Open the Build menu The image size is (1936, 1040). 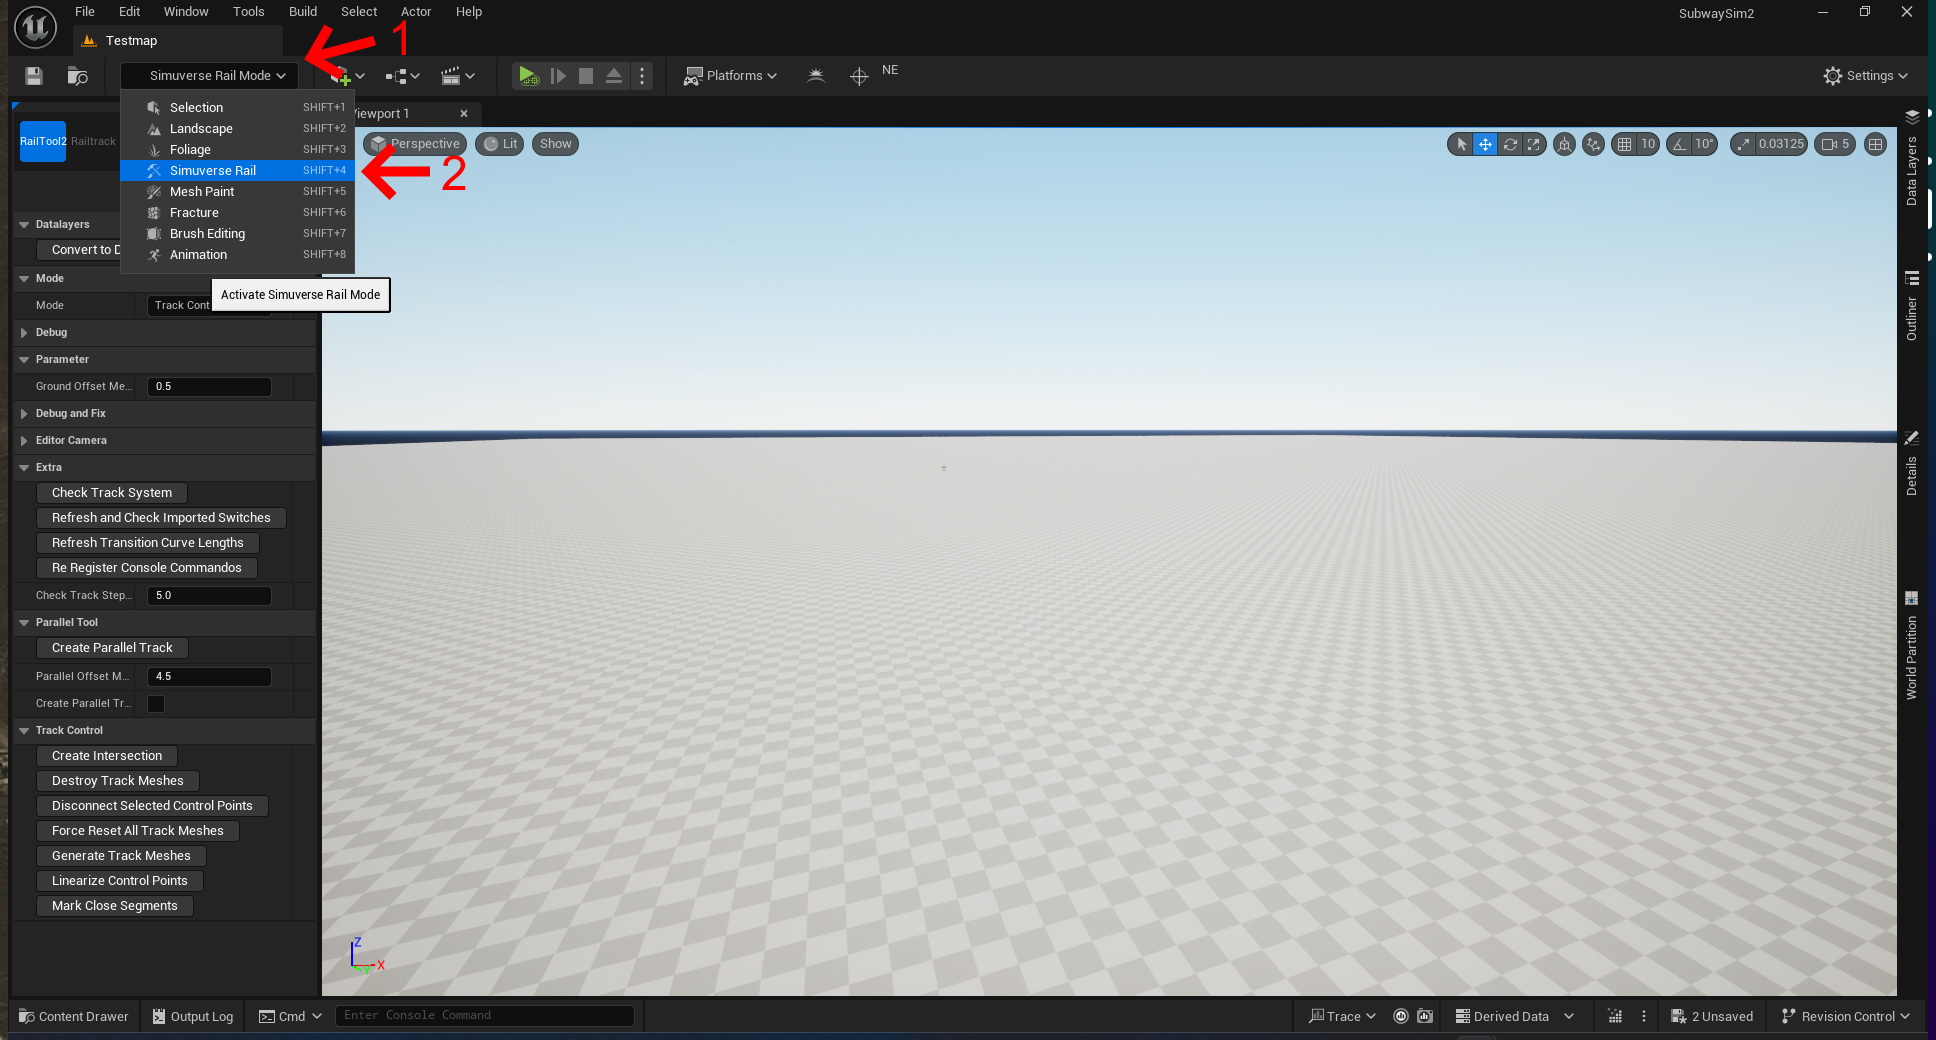pos(302,12)
